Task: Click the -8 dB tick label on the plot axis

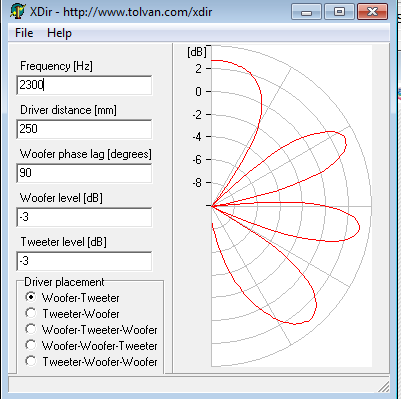Action: coord(197,182)
